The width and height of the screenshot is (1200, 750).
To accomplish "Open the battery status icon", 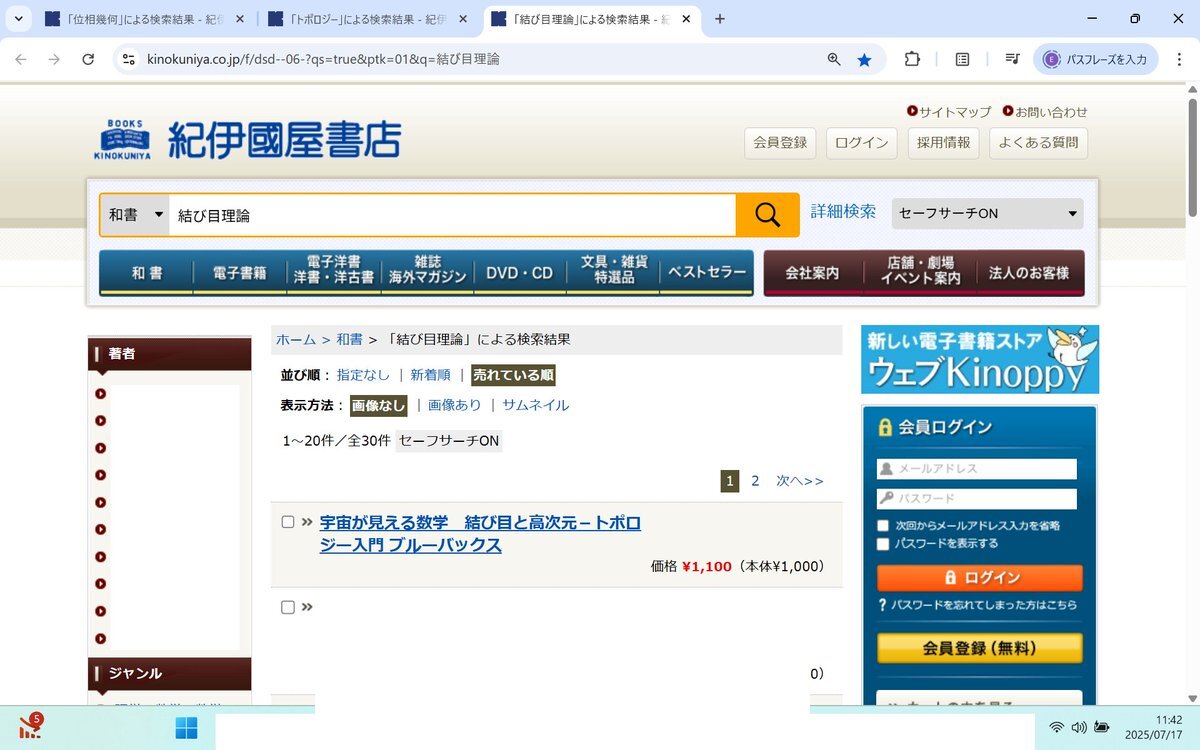I will point(1102,727).
